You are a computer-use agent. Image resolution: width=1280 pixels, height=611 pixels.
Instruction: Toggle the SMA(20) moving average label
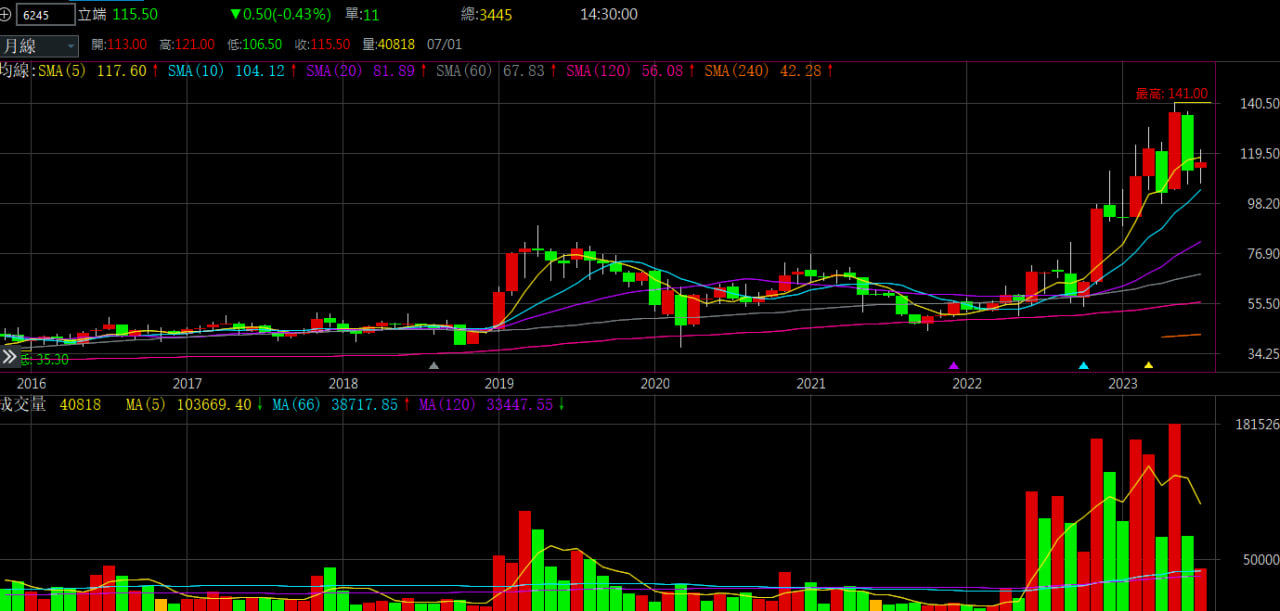[333, 71]
